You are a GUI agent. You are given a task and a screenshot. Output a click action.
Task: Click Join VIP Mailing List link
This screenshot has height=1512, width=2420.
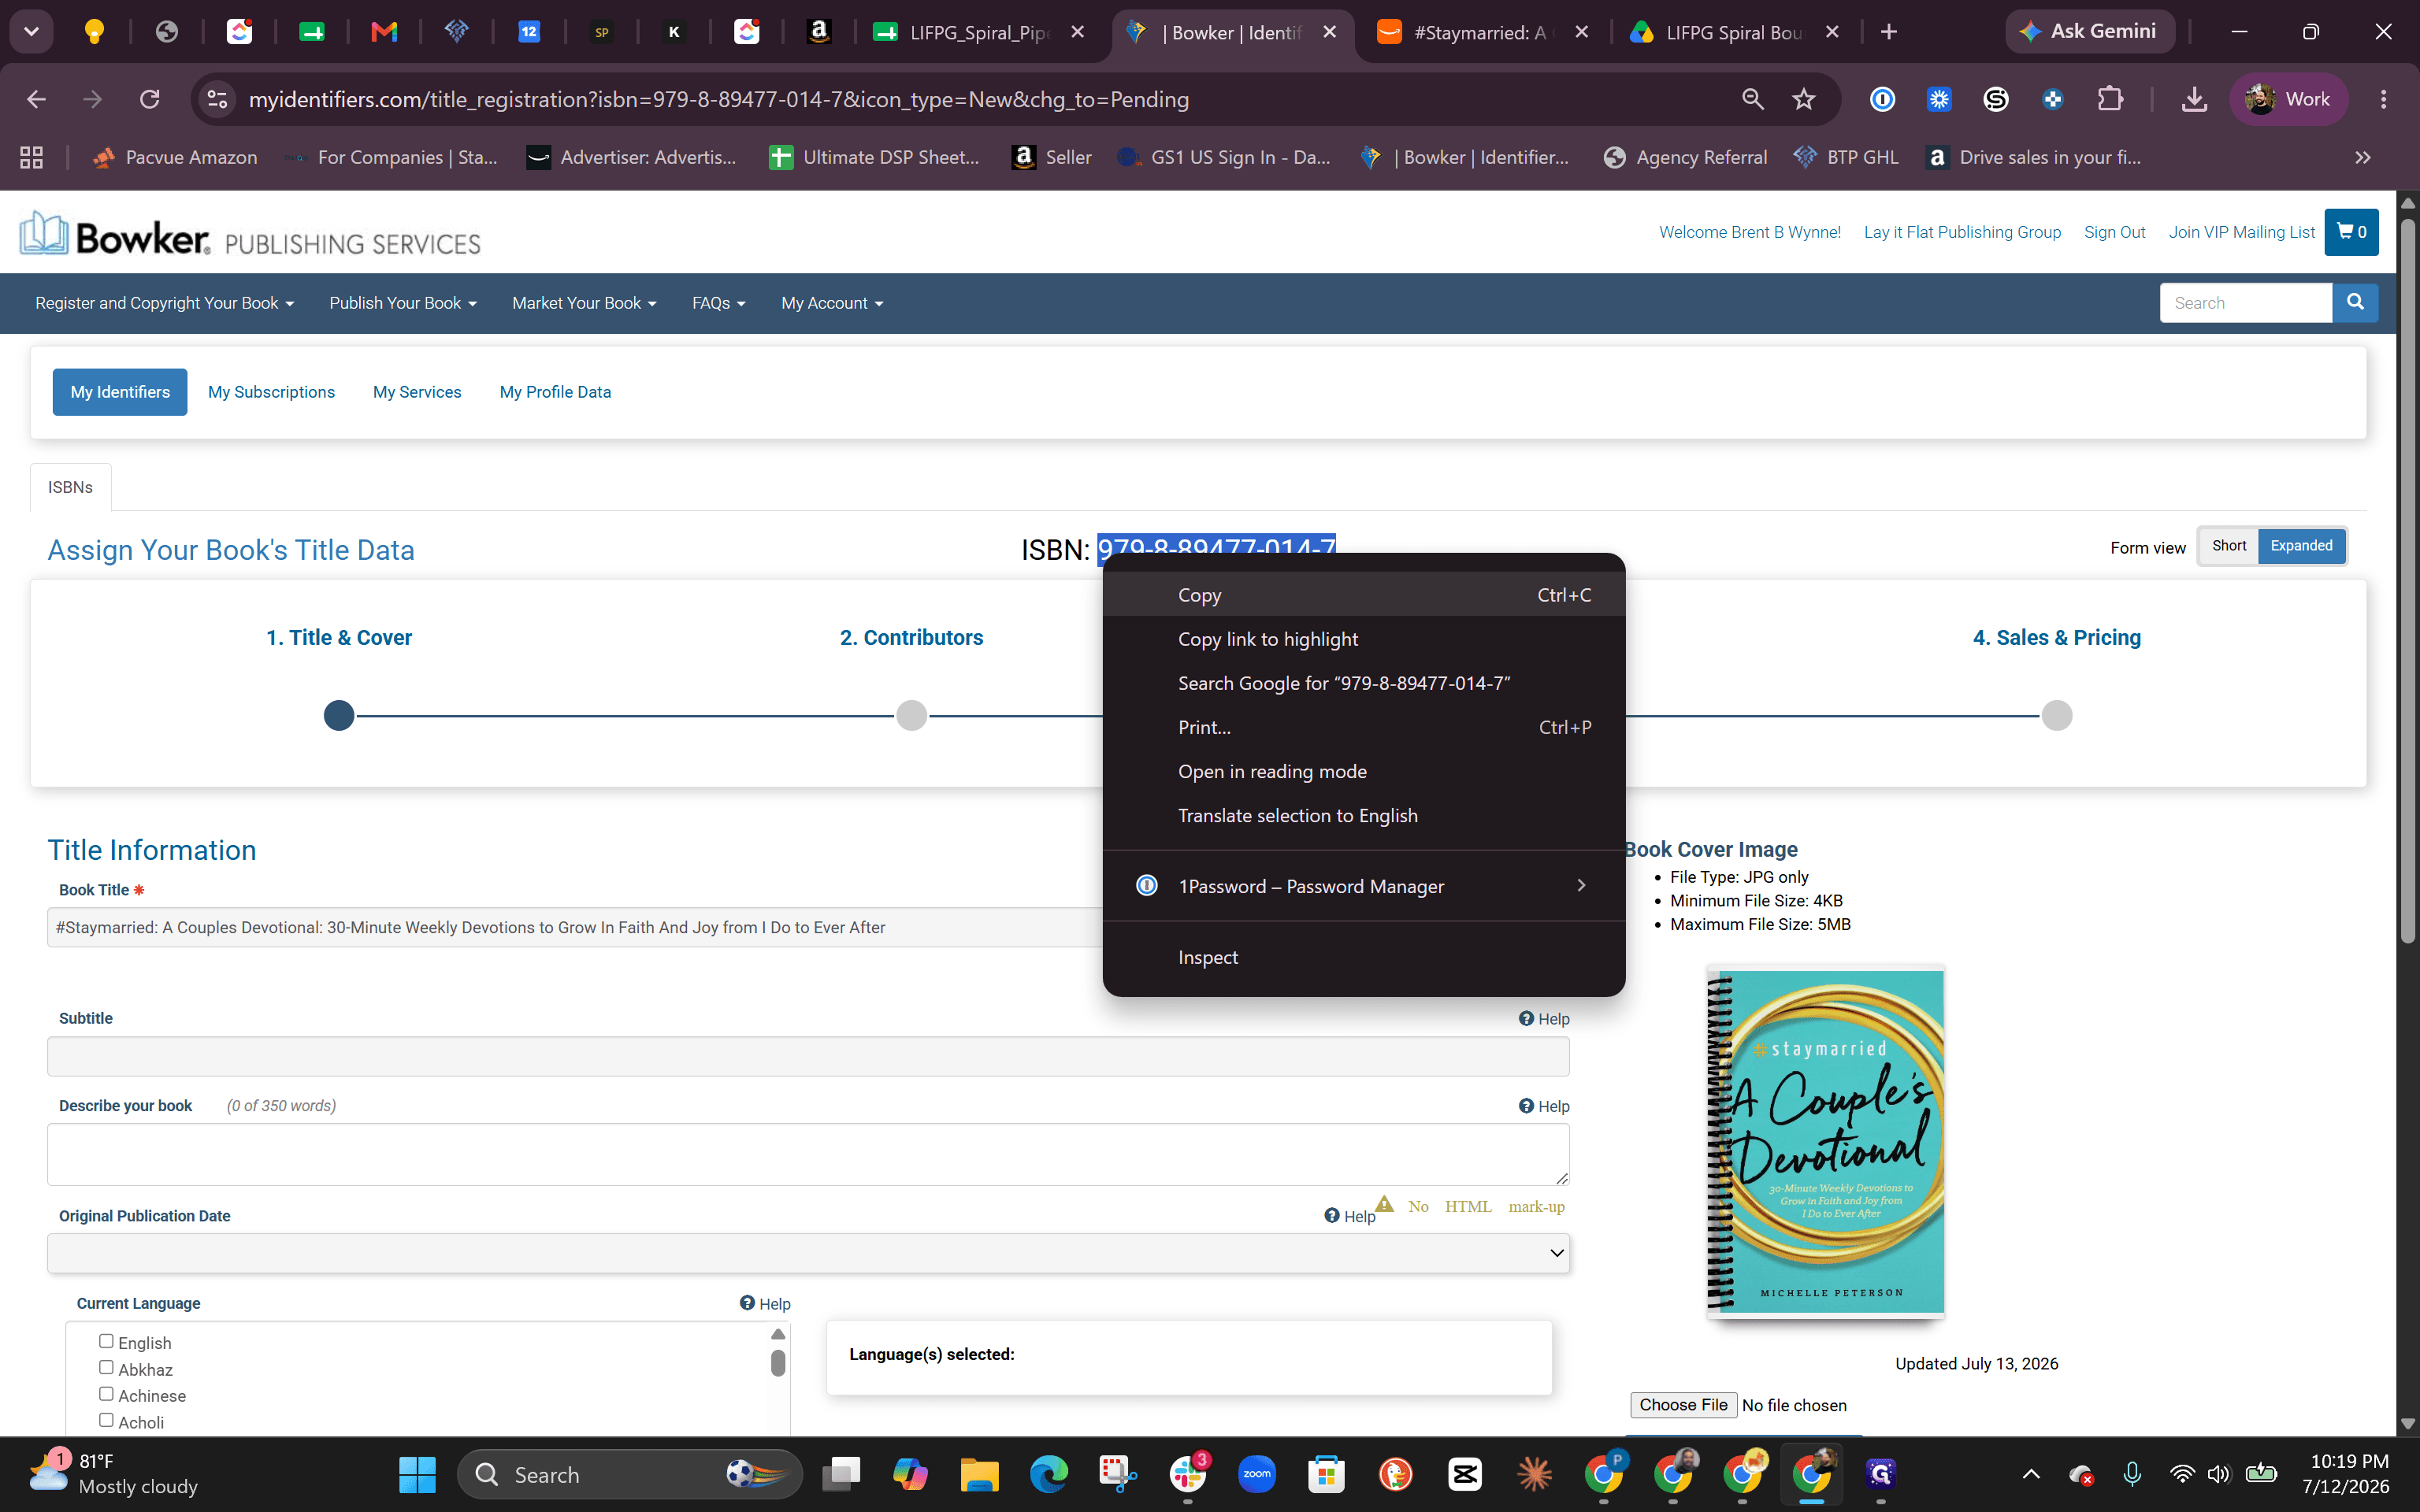click(2241, 232)
